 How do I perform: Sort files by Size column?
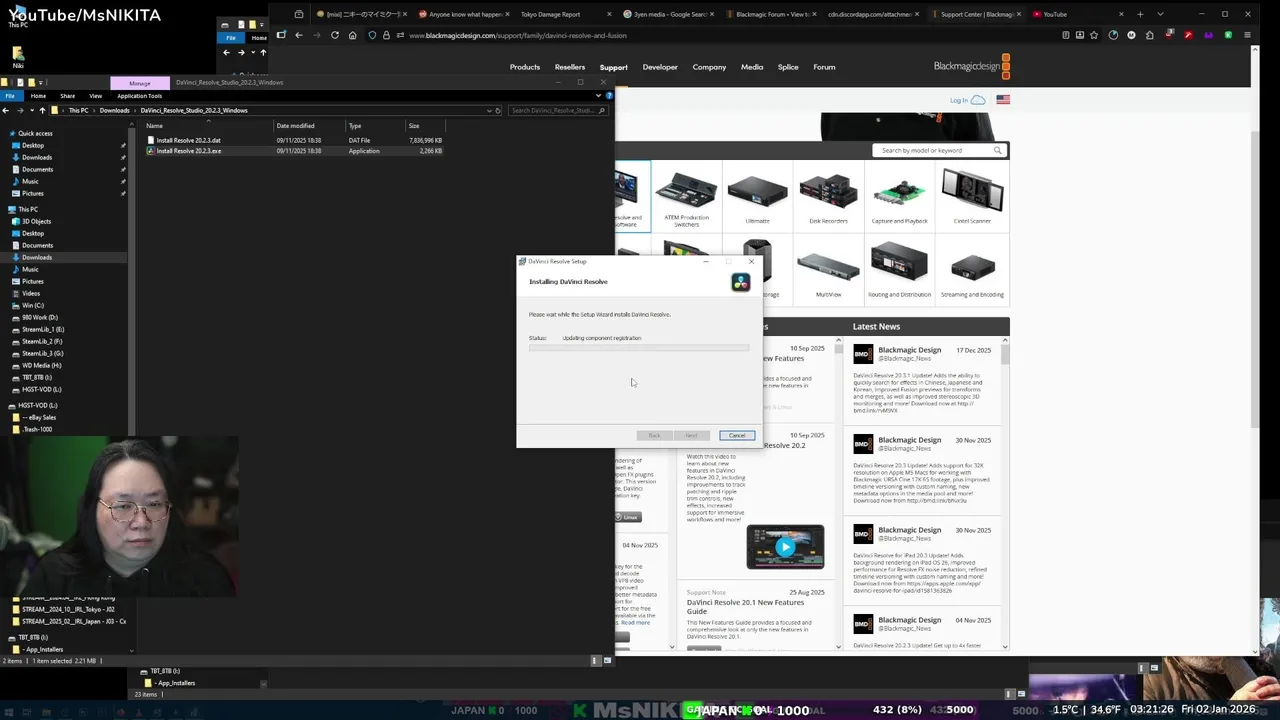[x=413, y=126]
